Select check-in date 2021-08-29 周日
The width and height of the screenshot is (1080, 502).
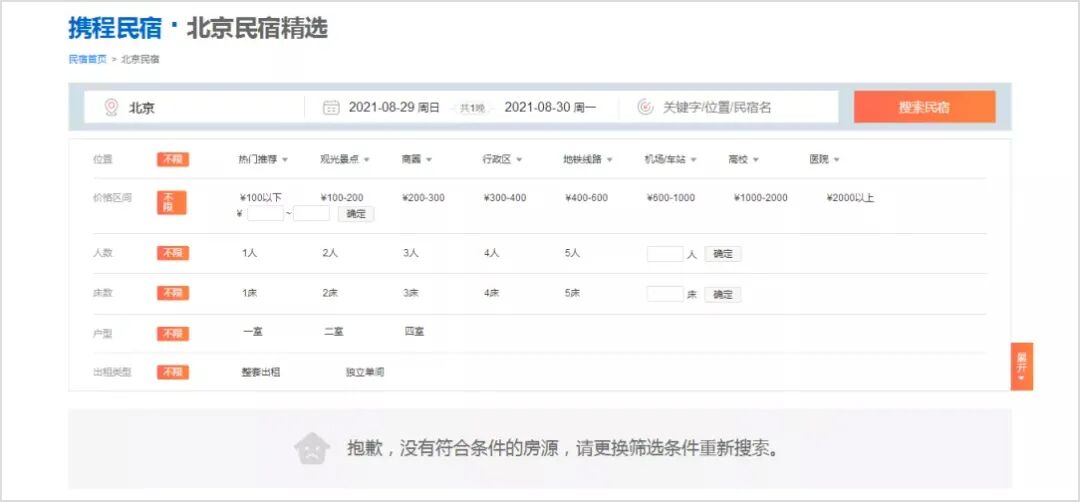pyautogui.click(x=394, y=107)
